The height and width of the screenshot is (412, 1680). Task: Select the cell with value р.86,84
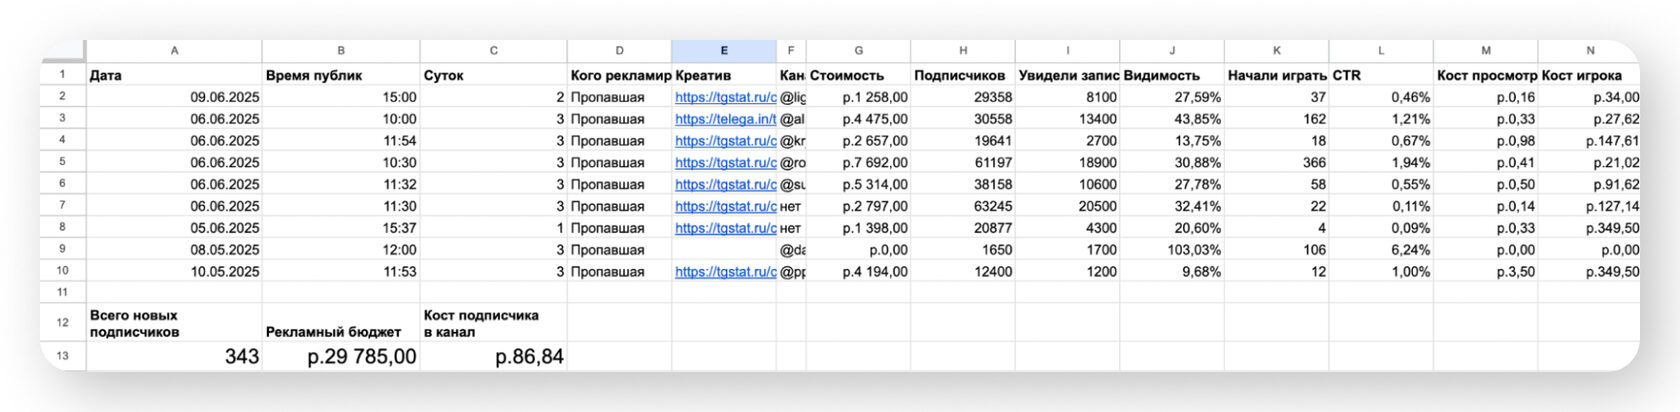[x=493, y=356]
